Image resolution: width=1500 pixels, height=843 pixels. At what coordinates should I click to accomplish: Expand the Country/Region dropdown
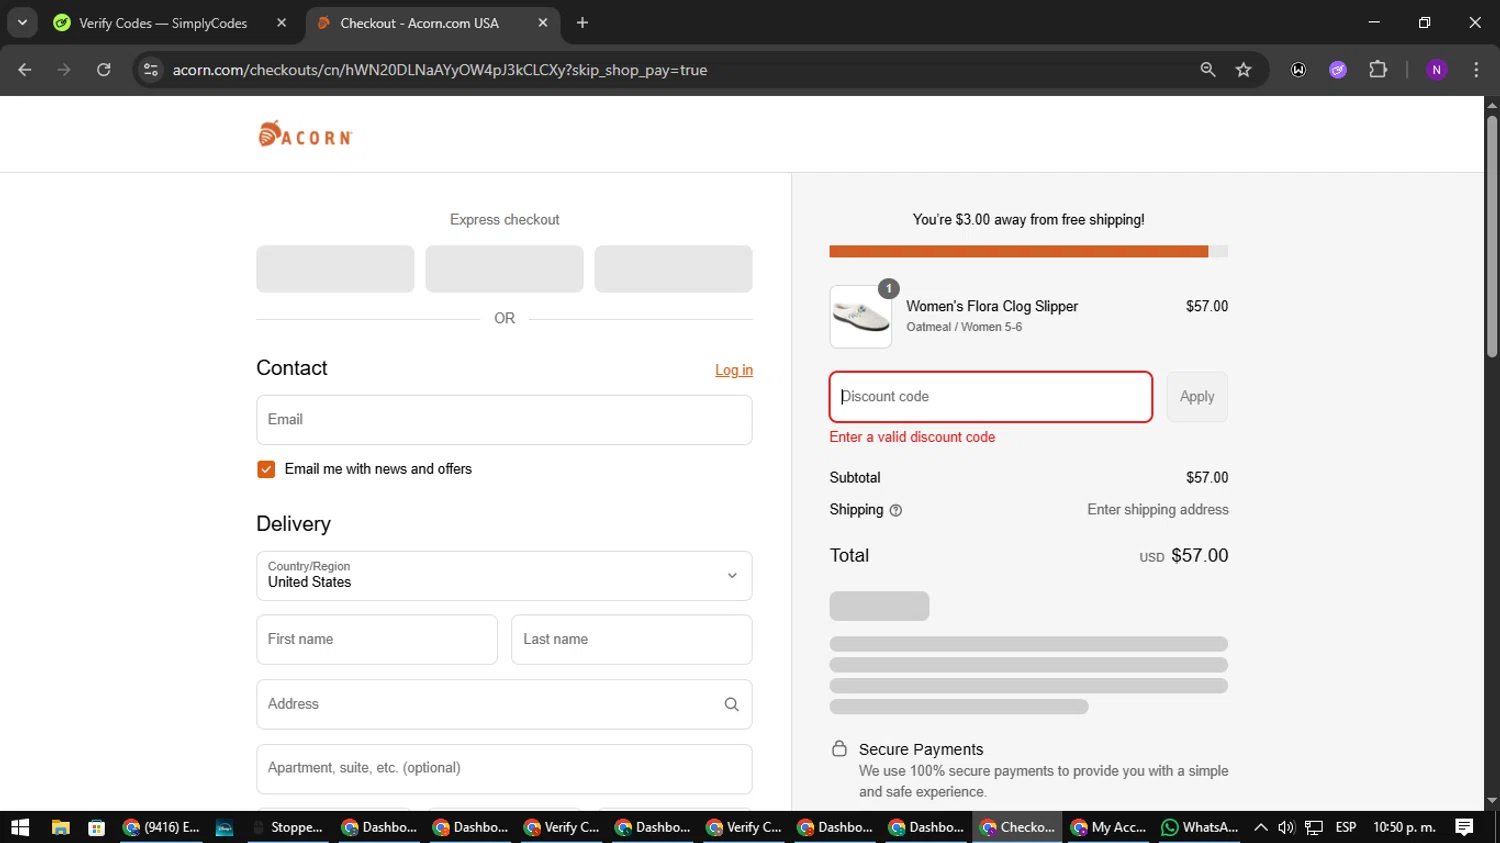tap(504, 576)
